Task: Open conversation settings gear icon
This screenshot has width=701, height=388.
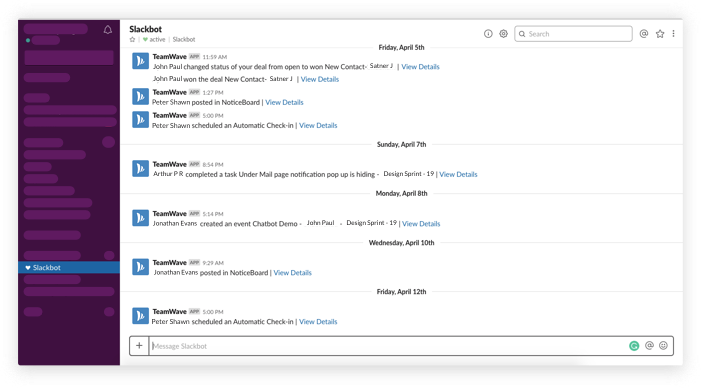Action: (503, 34)
